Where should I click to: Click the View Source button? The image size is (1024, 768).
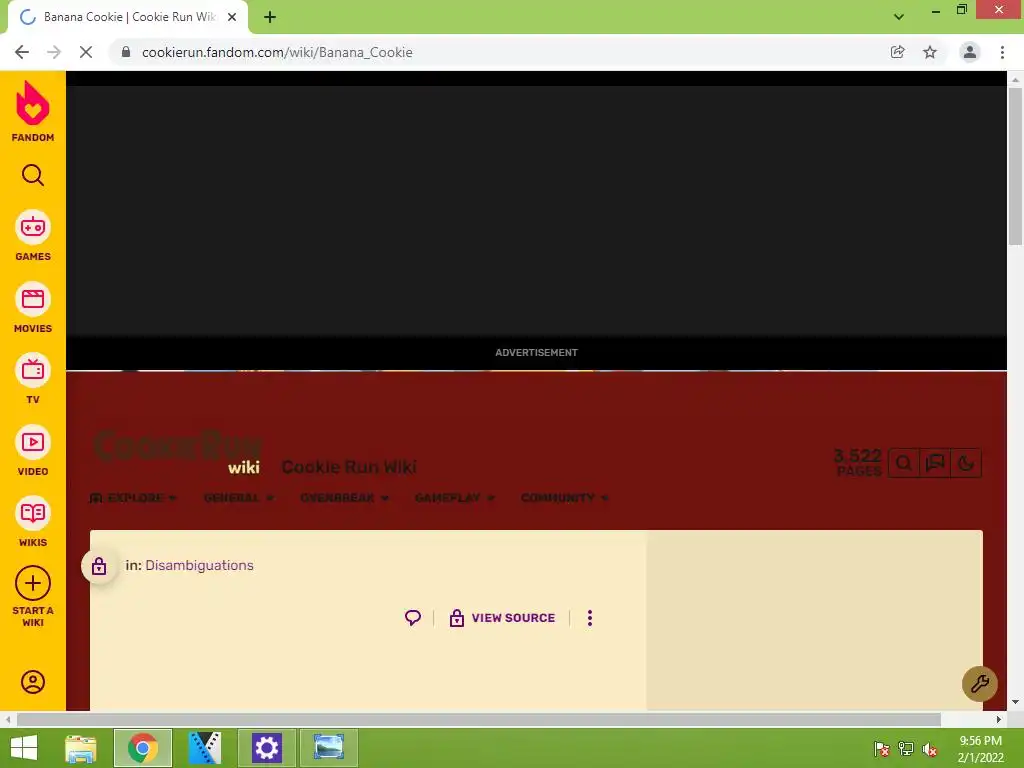(502, 618)
